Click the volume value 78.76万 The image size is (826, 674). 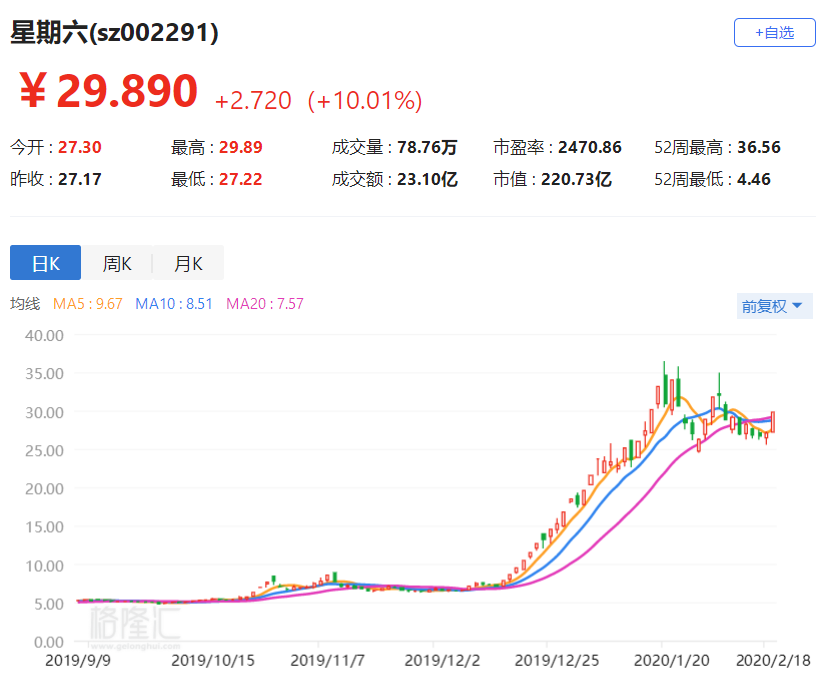point(427,147)
